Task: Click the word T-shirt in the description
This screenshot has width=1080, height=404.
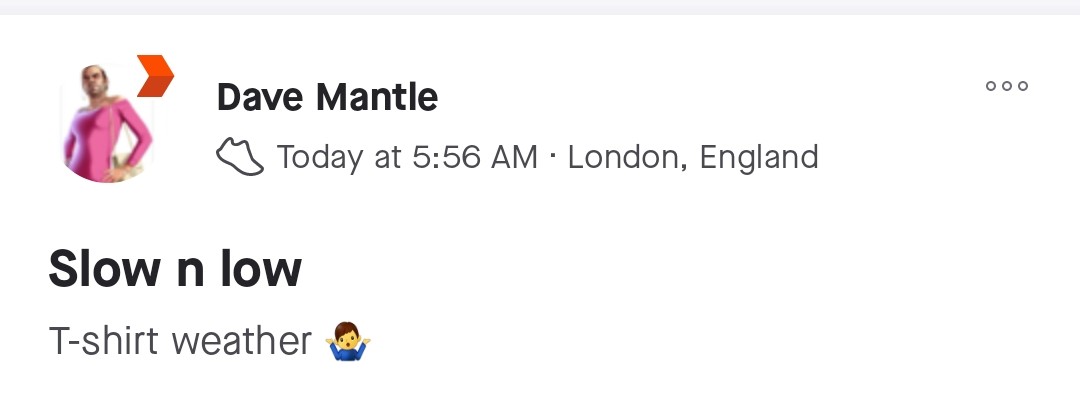Action: 104,342
